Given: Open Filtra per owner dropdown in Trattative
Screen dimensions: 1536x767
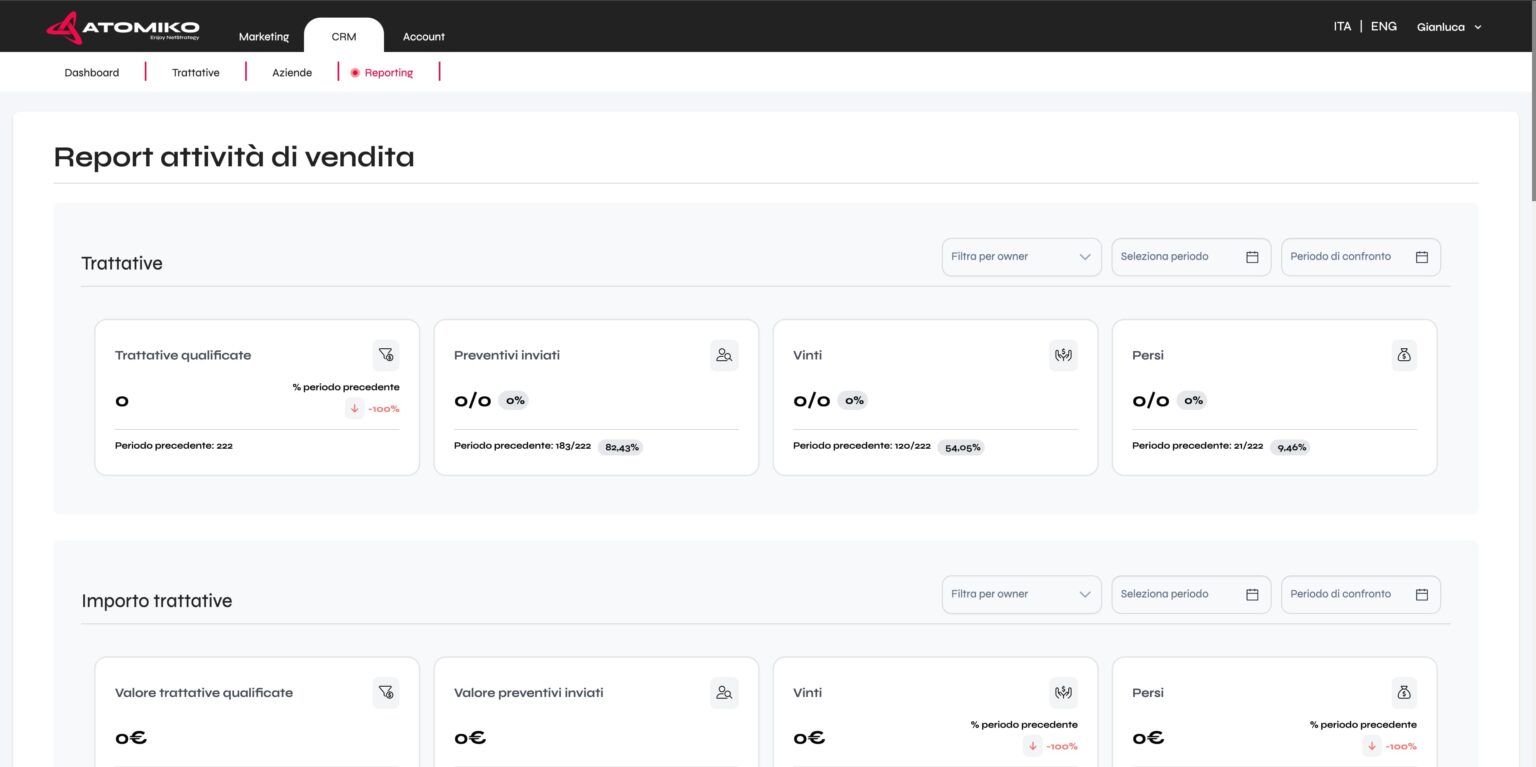Looking at the screenshot, I should click(1021, 257).
